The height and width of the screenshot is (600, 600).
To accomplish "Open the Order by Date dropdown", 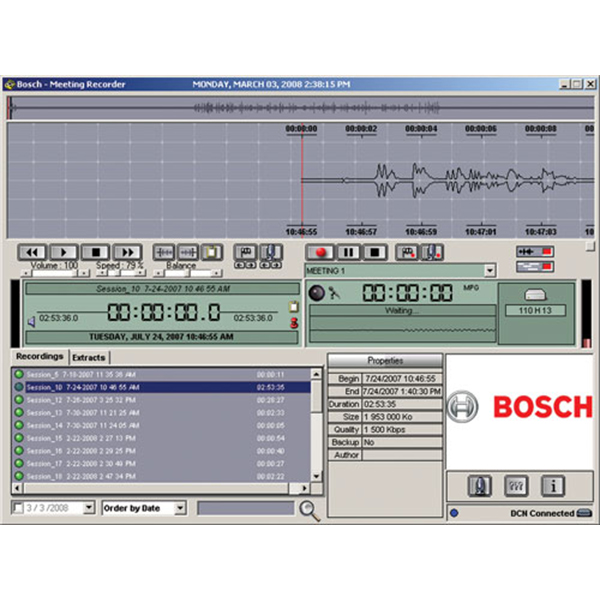I will (x=180, y=508).
